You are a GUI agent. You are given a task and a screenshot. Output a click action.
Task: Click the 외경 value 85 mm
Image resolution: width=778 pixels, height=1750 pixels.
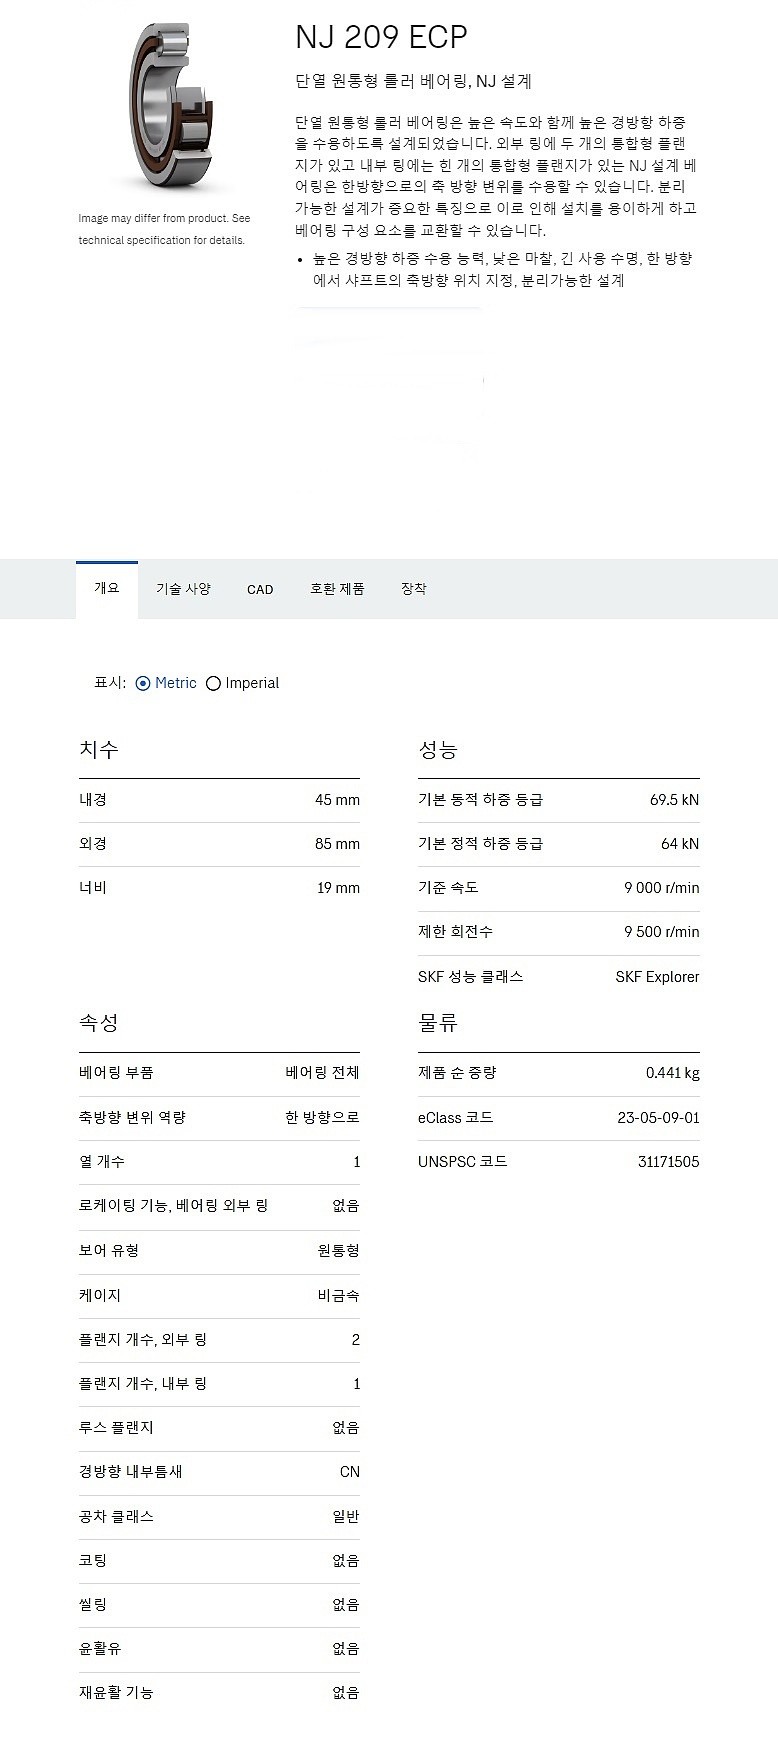coord(337,844)
